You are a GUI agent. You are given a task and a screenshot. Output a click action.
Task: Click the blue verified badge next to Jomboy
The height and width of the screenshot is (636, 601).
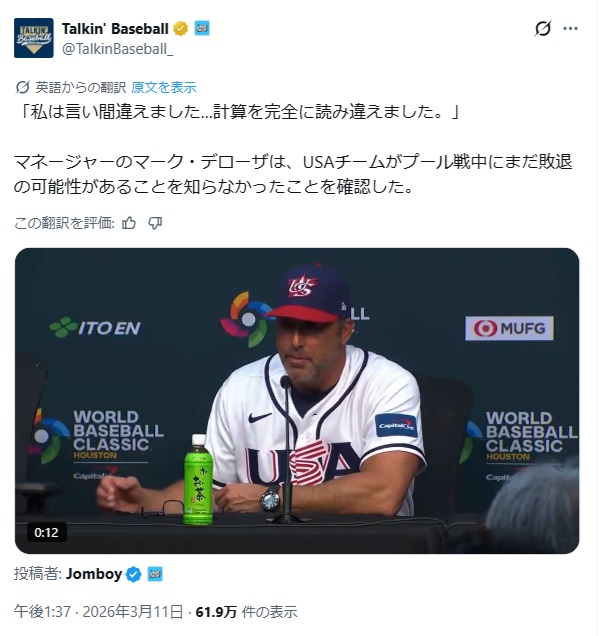pos(134,576)
